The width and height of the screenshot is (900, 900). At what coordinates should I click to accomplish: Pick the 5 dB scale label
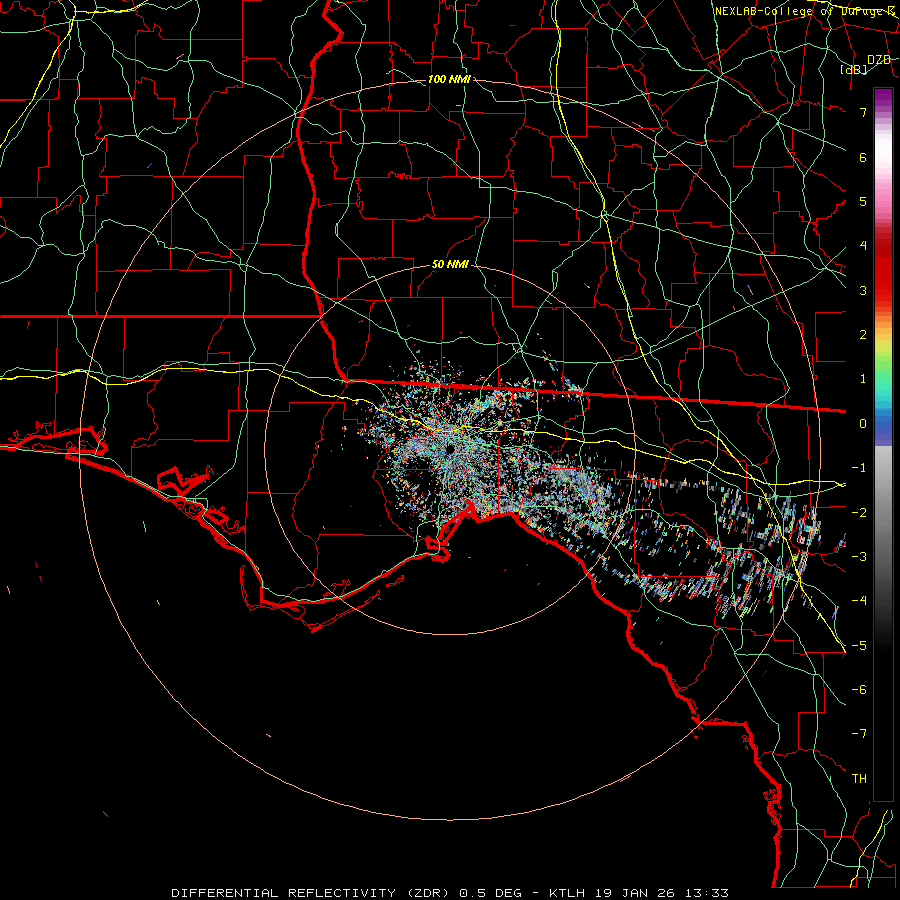(x=863, y=201)
